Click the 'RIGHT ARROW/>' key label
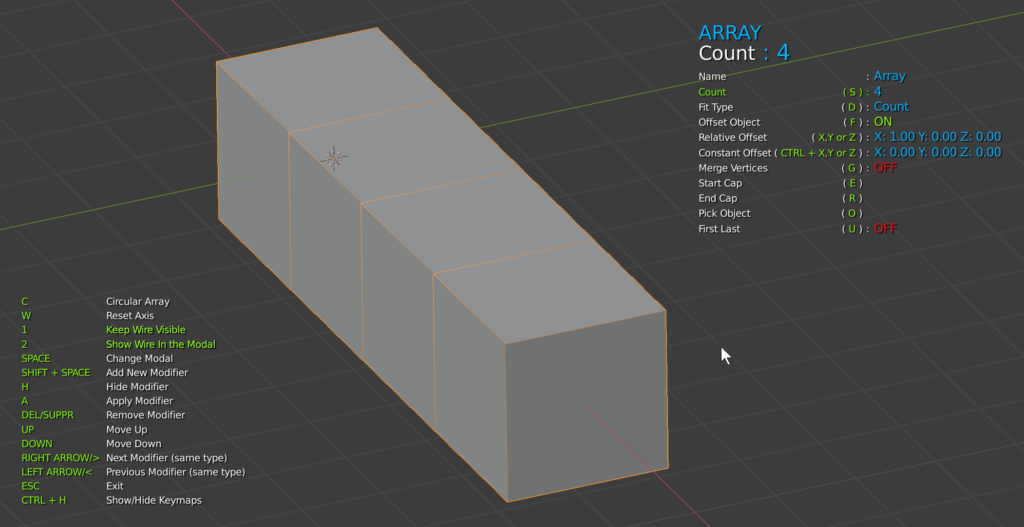This screenshot has width=1024, height=527. [x=60, y=458]
